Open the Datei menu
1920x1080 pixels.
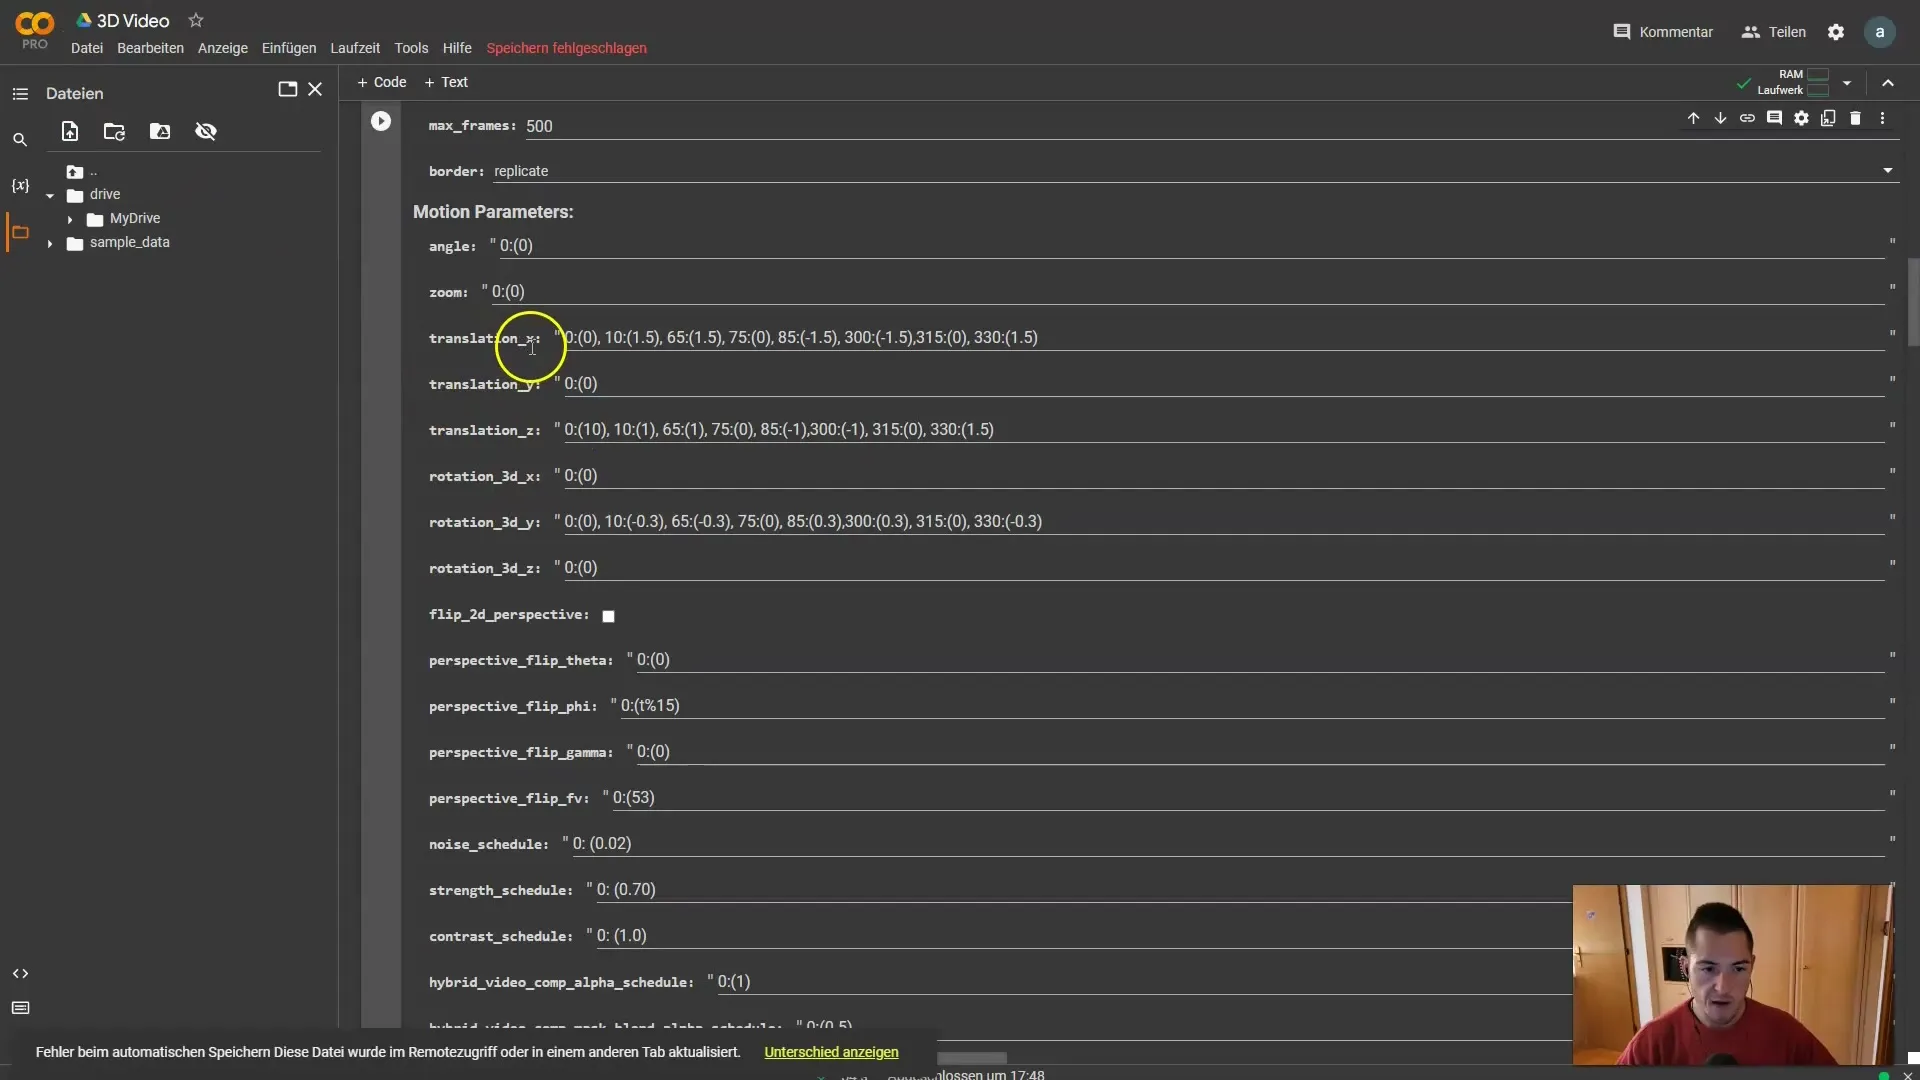(87, 48)
